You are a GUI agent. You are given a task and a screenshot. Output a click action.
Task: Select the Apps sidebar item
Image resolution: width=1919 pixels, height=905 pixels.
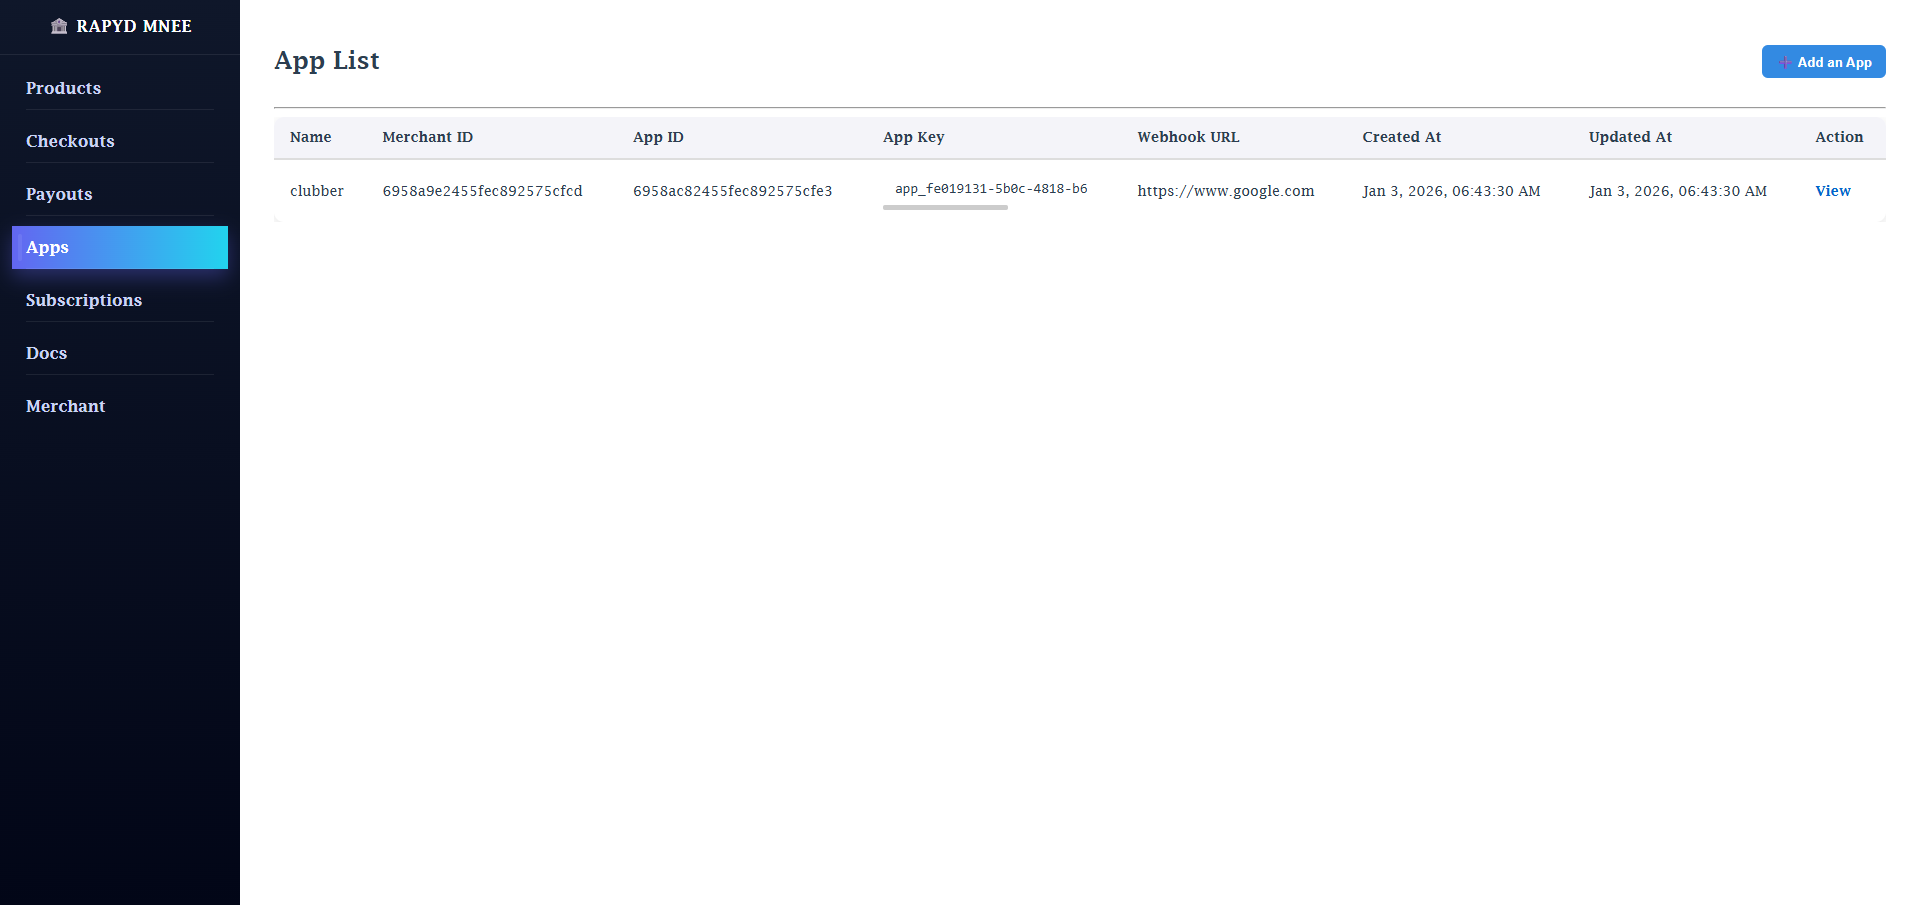(x=119, y=247)
